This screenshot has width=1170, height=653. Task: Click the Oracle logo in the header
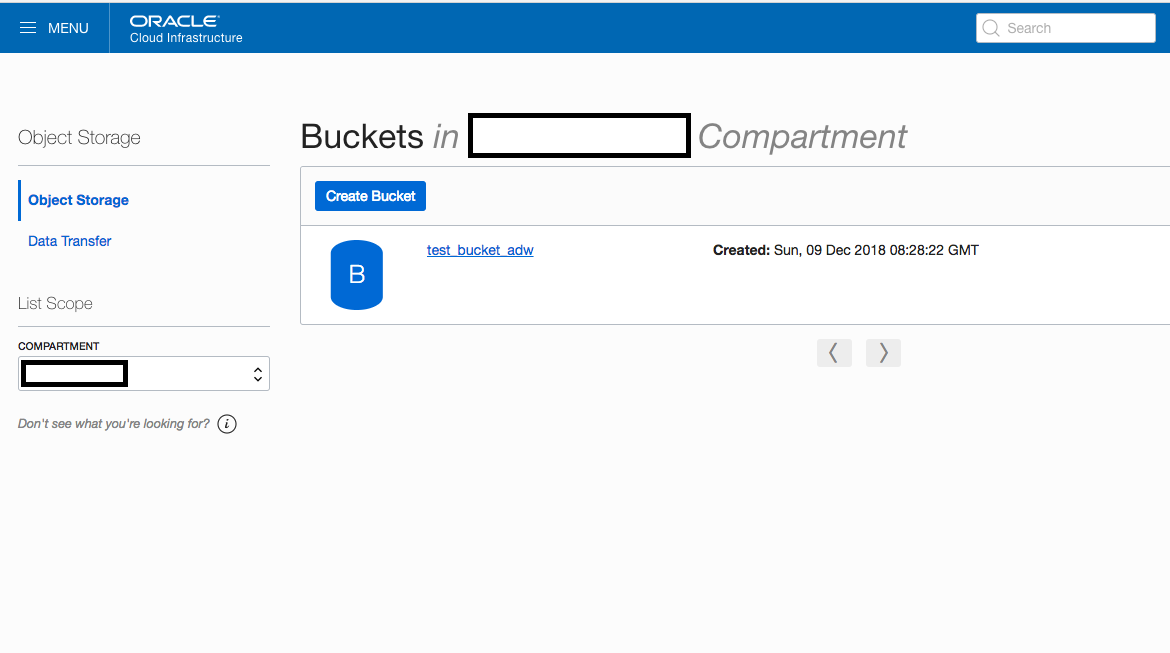[175, 21]
